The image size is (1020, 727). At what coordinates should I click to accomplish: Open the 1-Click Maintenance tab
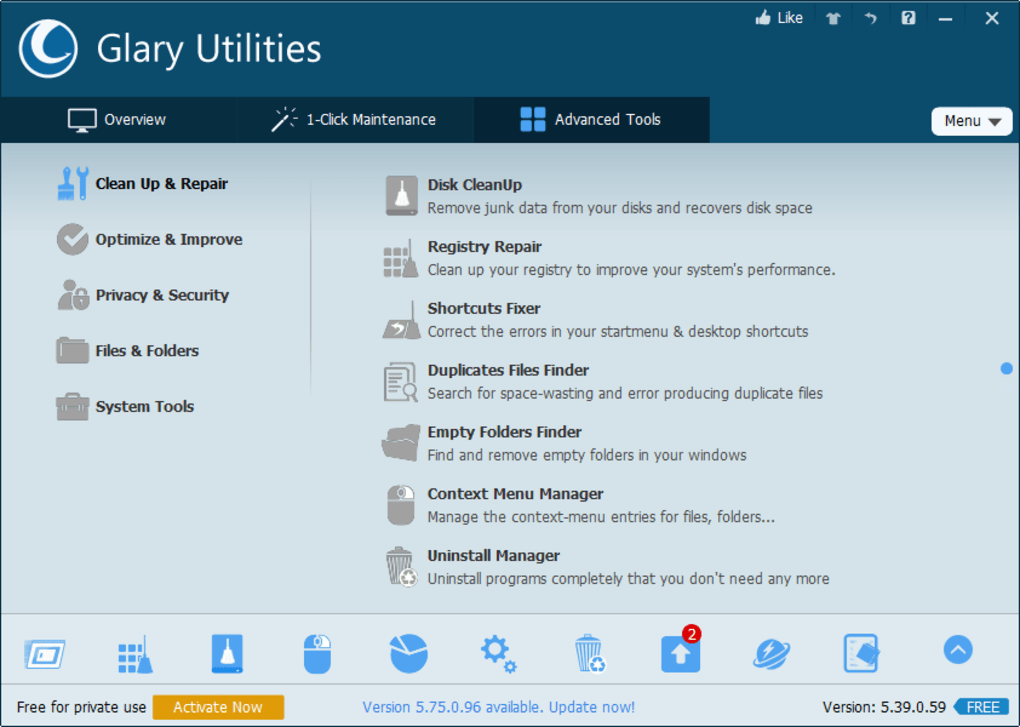click(354, 119)
